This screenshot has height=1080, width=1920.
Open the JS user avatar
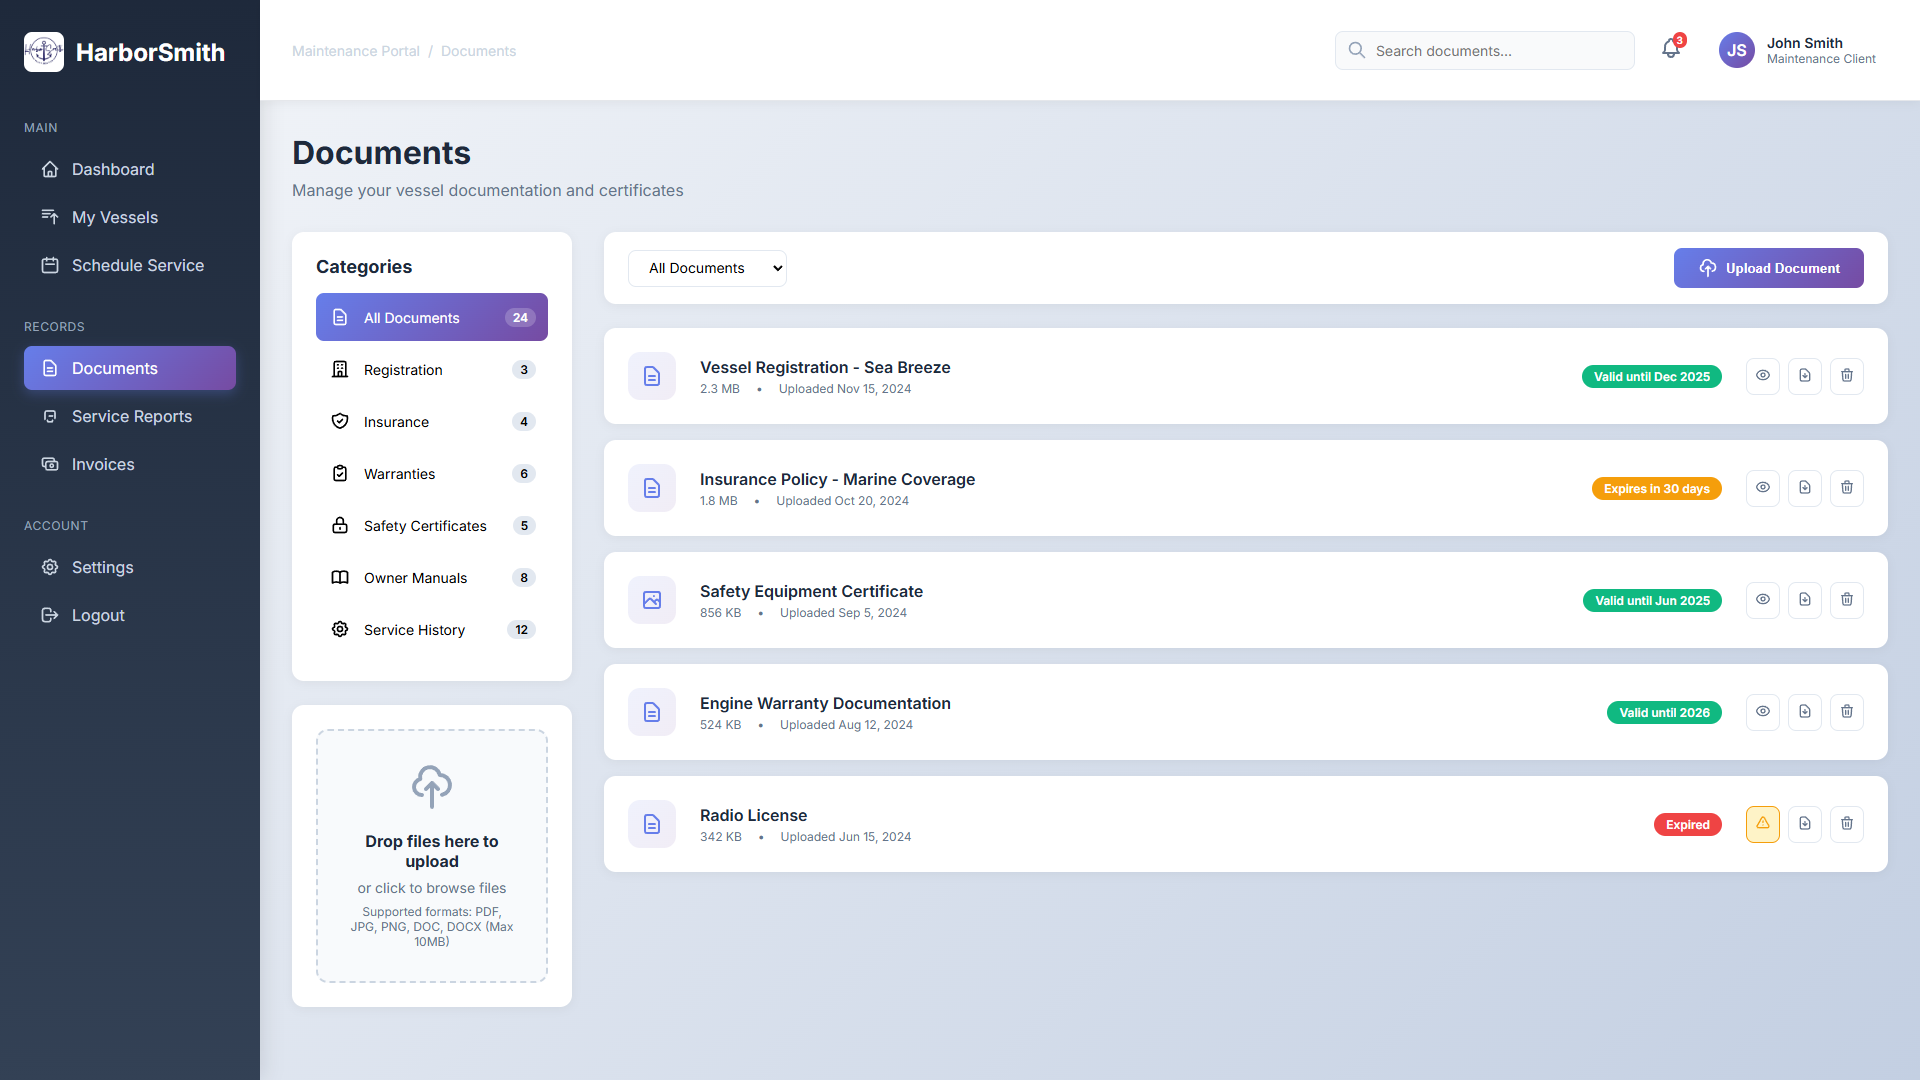pyautogui.click(x=1736, y=50)
